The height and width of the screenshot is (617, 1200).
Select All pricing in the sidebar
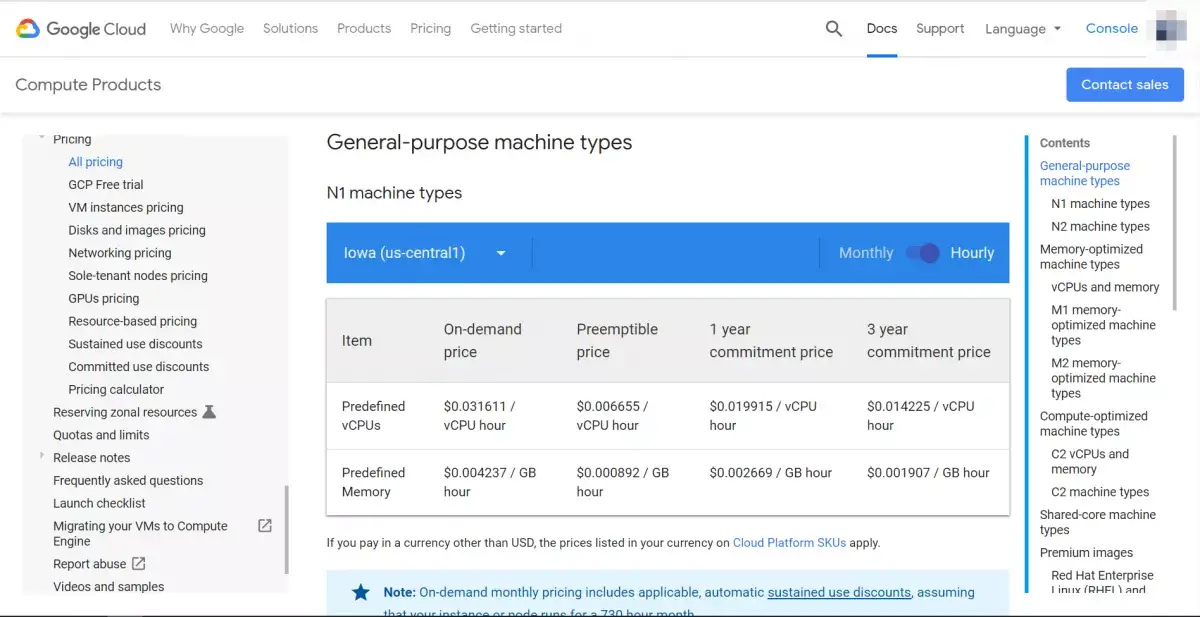pos(96,162)
